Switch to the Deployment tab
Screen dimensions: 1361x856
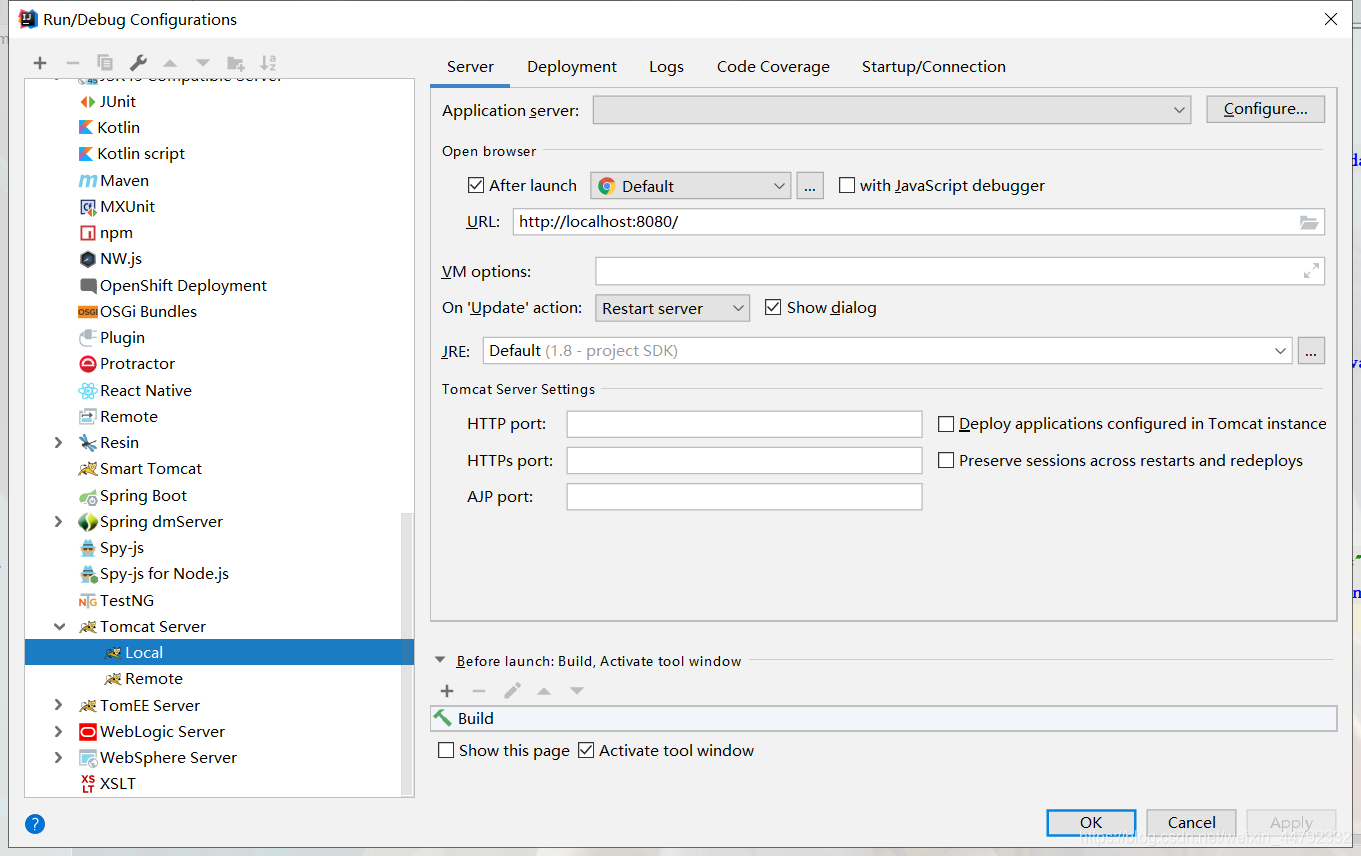click(x=572, y=67)
